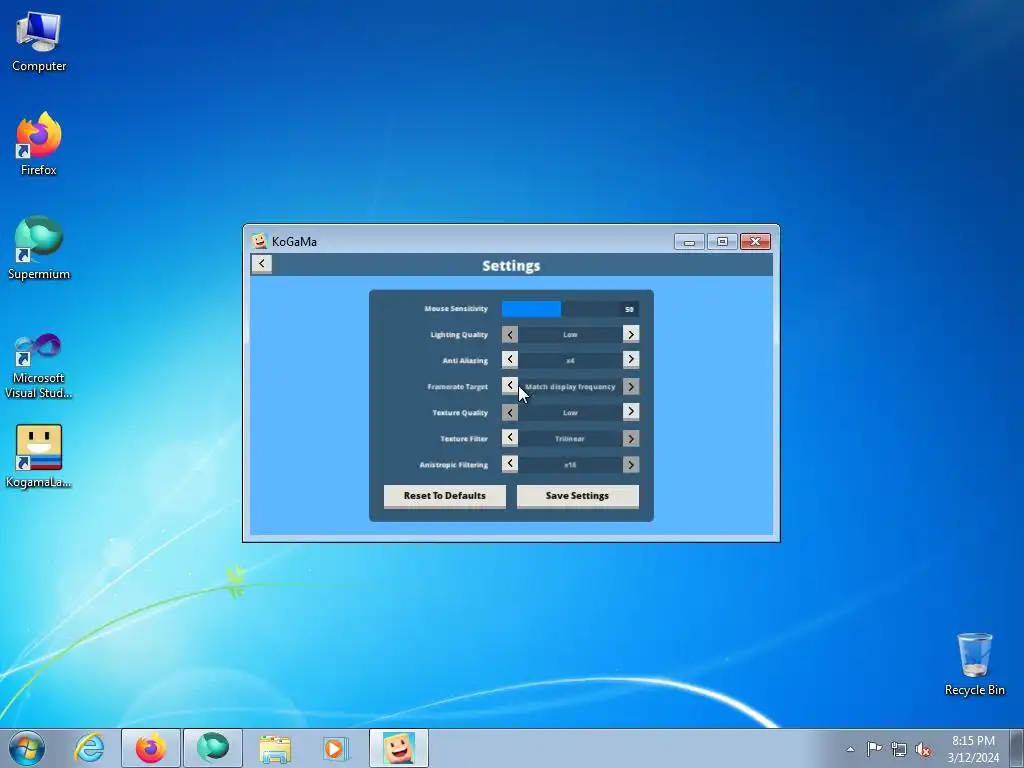Raise Anti Aliasing with right arrow
The image size is (1024, 768).
[x=631, y=360]
